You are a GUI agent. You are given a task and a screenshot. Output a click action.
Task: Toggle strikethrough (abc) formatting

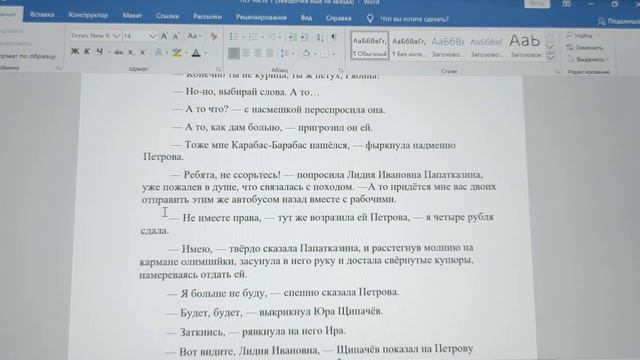(x=119, y=52)
